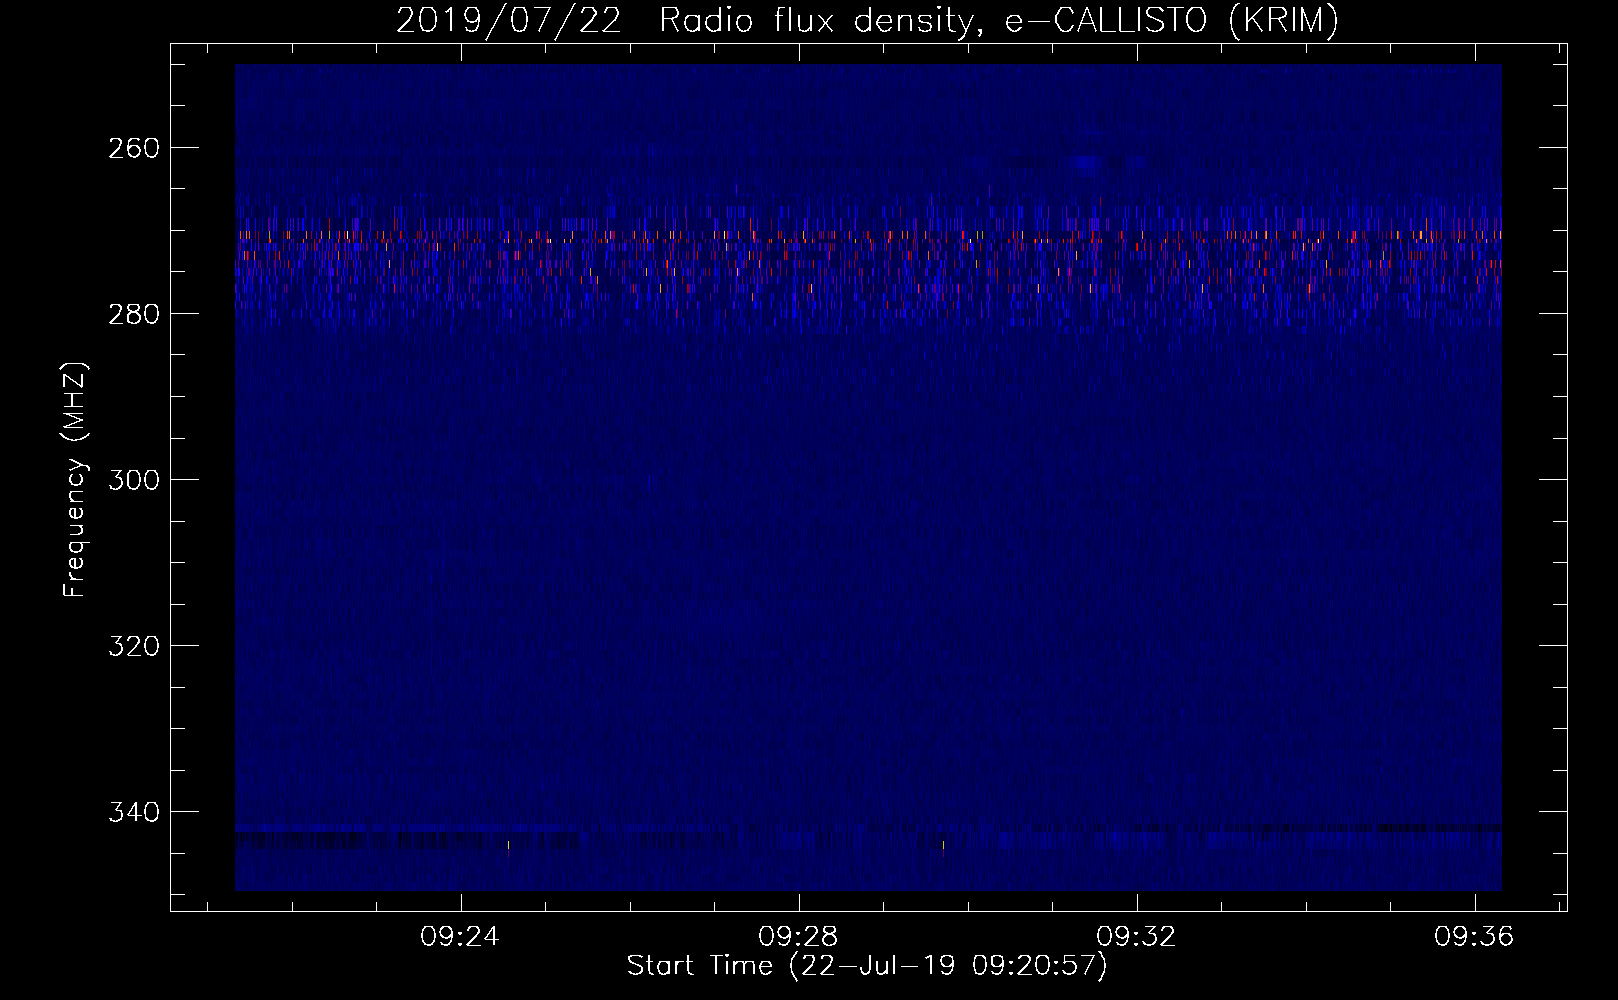Click the bright red emission band near 271 MHz
Viewport: 1618px width, 1000px height.
(868, 237)
